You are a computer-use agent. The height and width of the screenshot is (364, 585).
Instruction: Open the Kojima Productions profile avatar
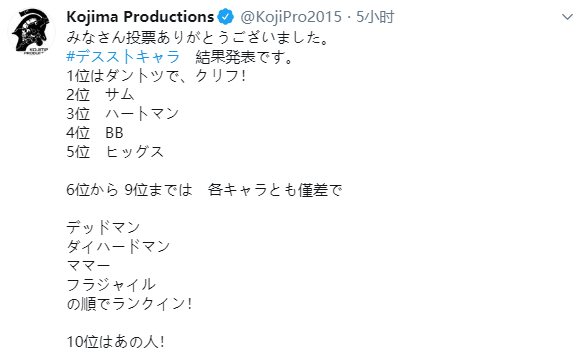[x=31, y=31]
